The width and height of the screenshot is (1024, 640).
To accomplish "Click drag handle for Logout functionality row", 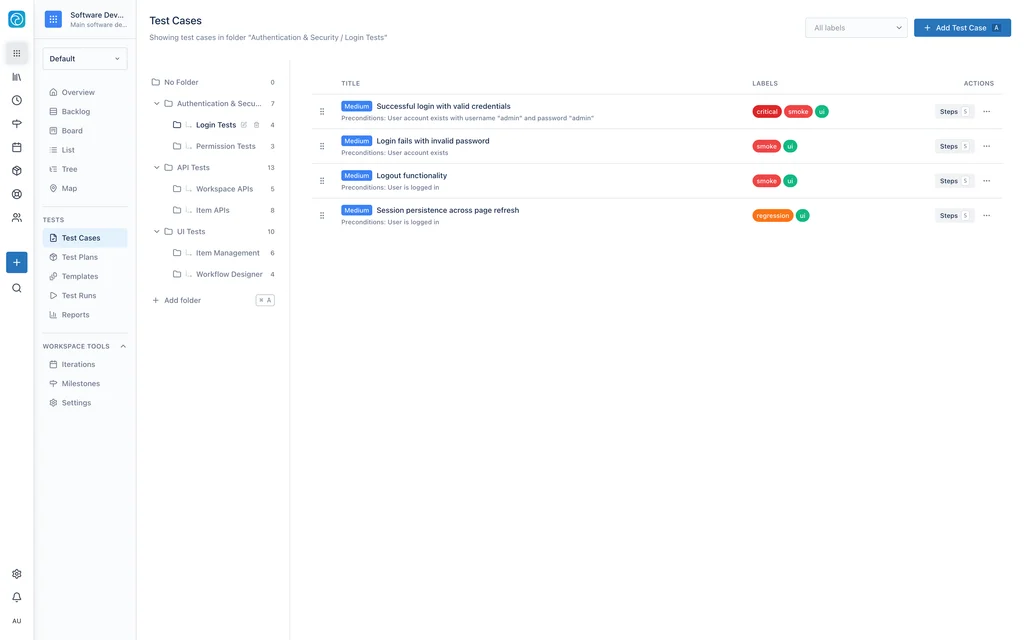I will (322, 181).
